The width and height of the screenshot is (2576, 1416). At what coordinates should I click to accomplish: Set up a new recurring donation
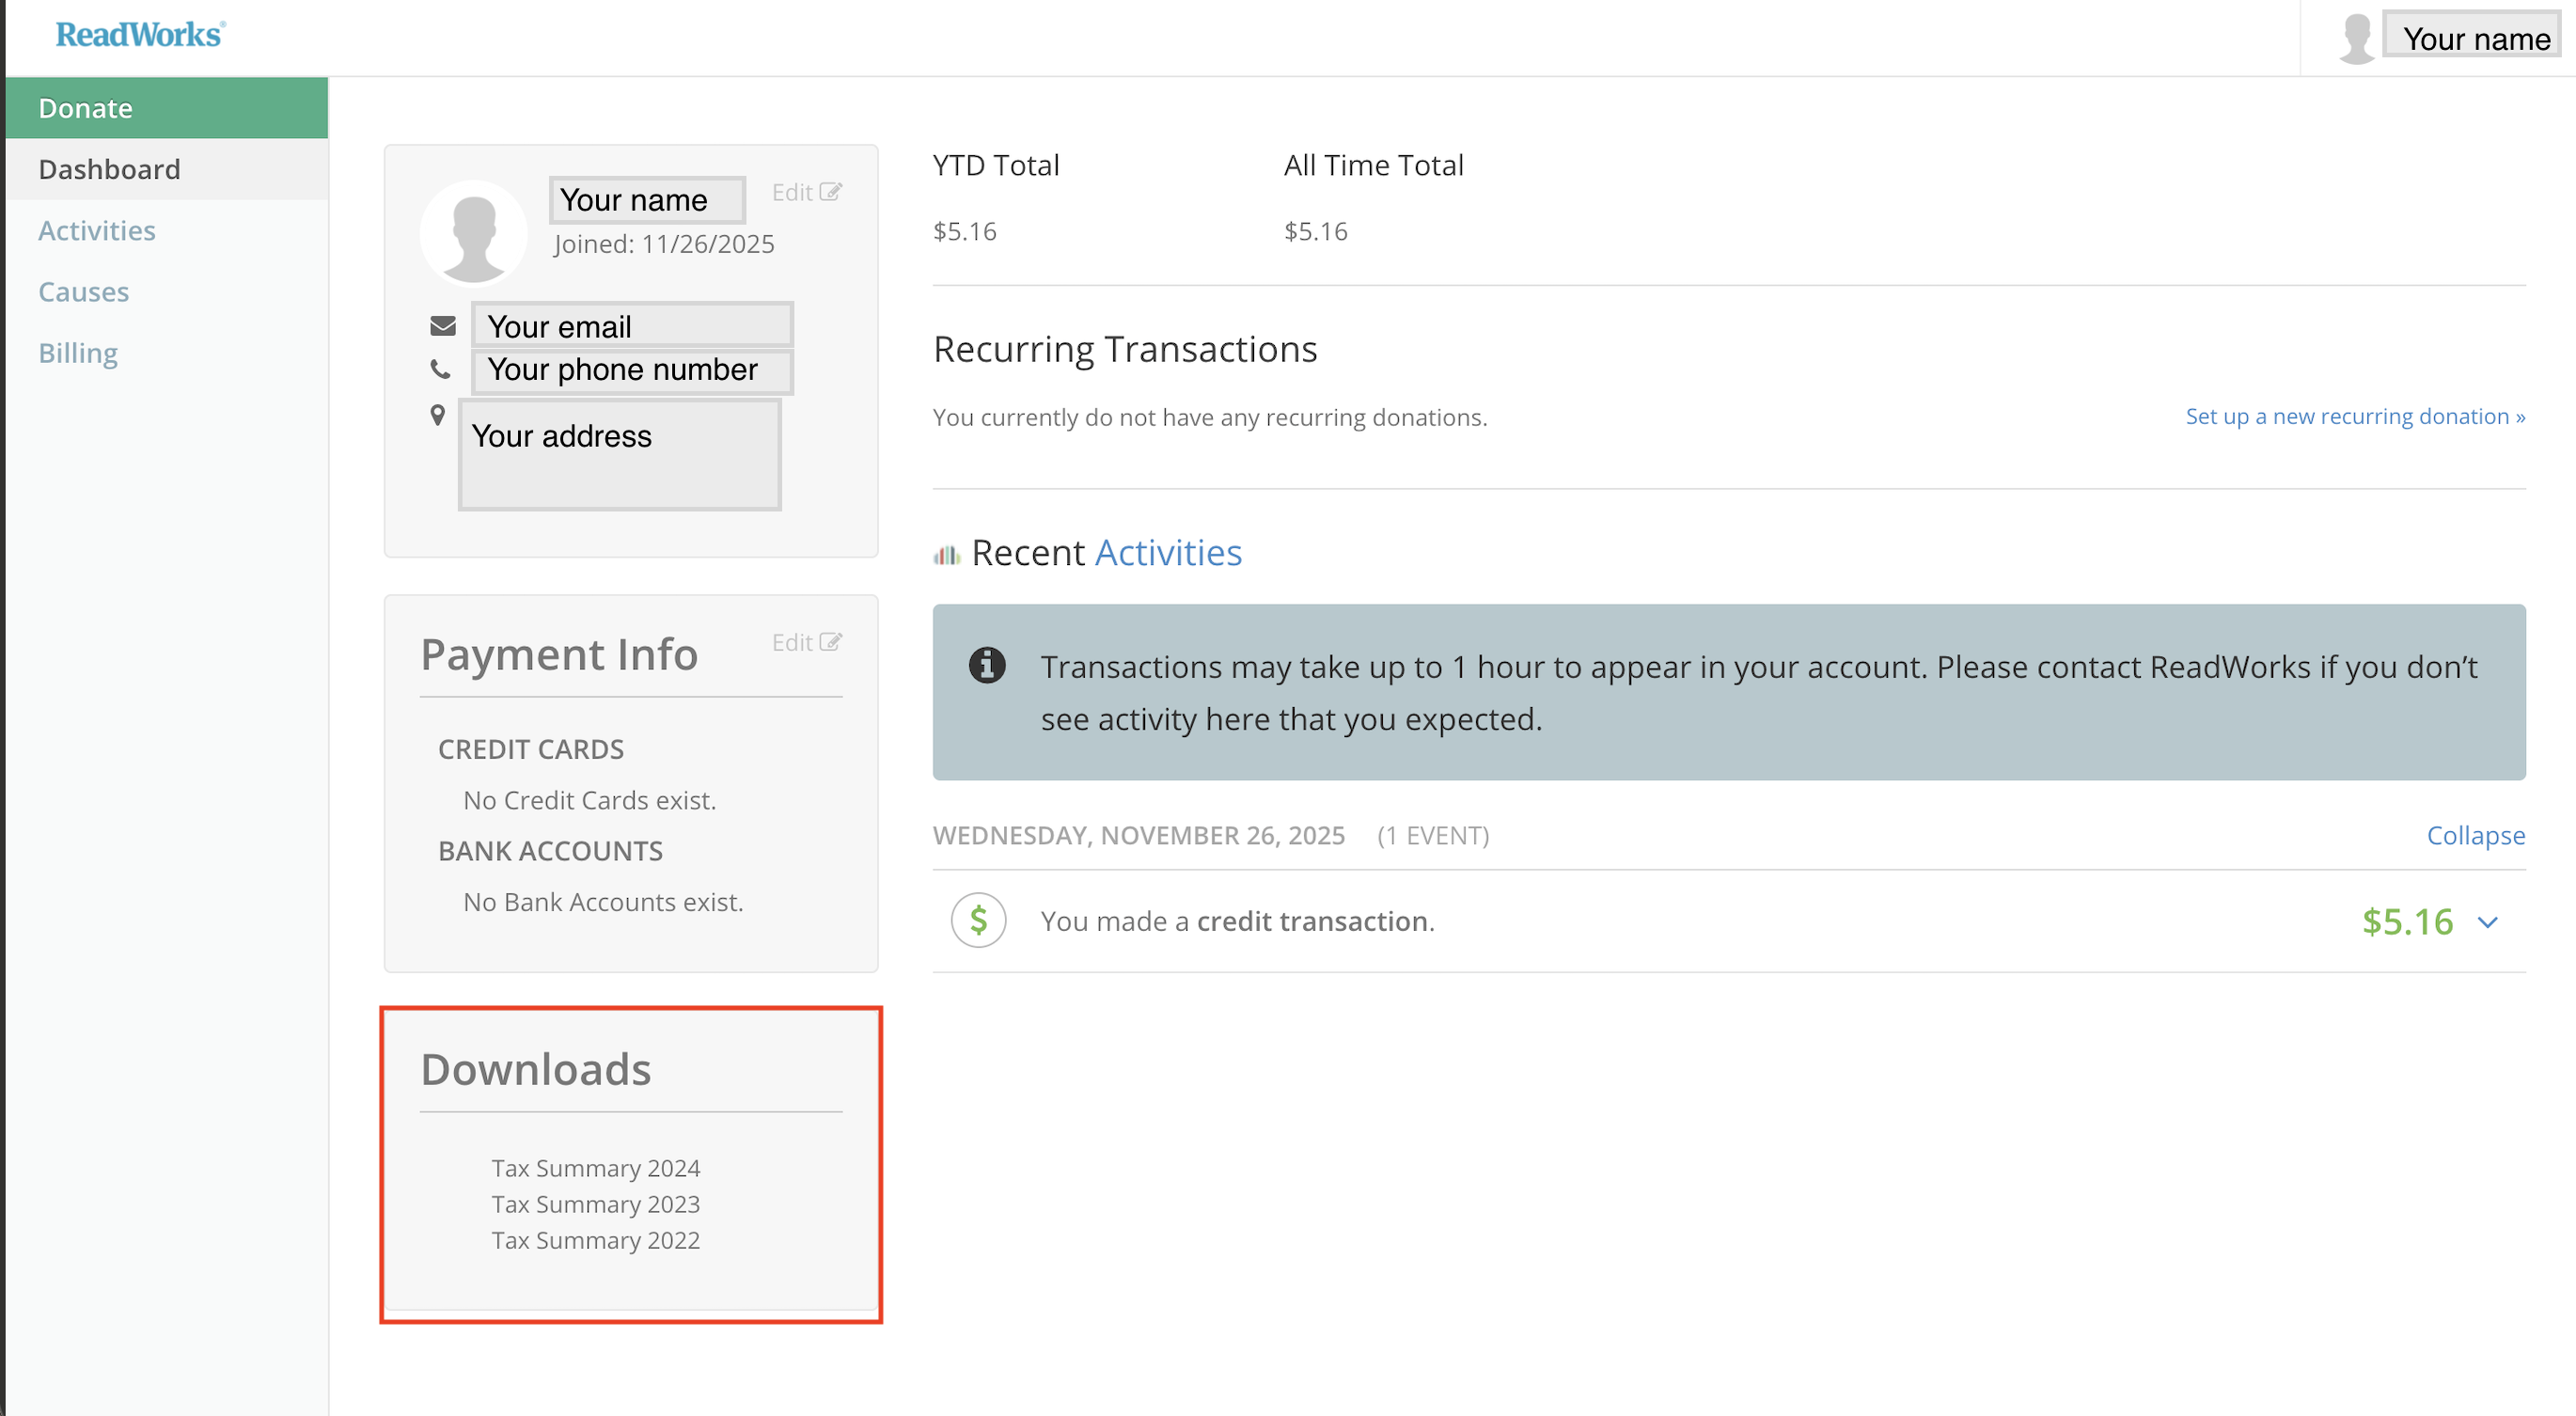point(2354,416)
